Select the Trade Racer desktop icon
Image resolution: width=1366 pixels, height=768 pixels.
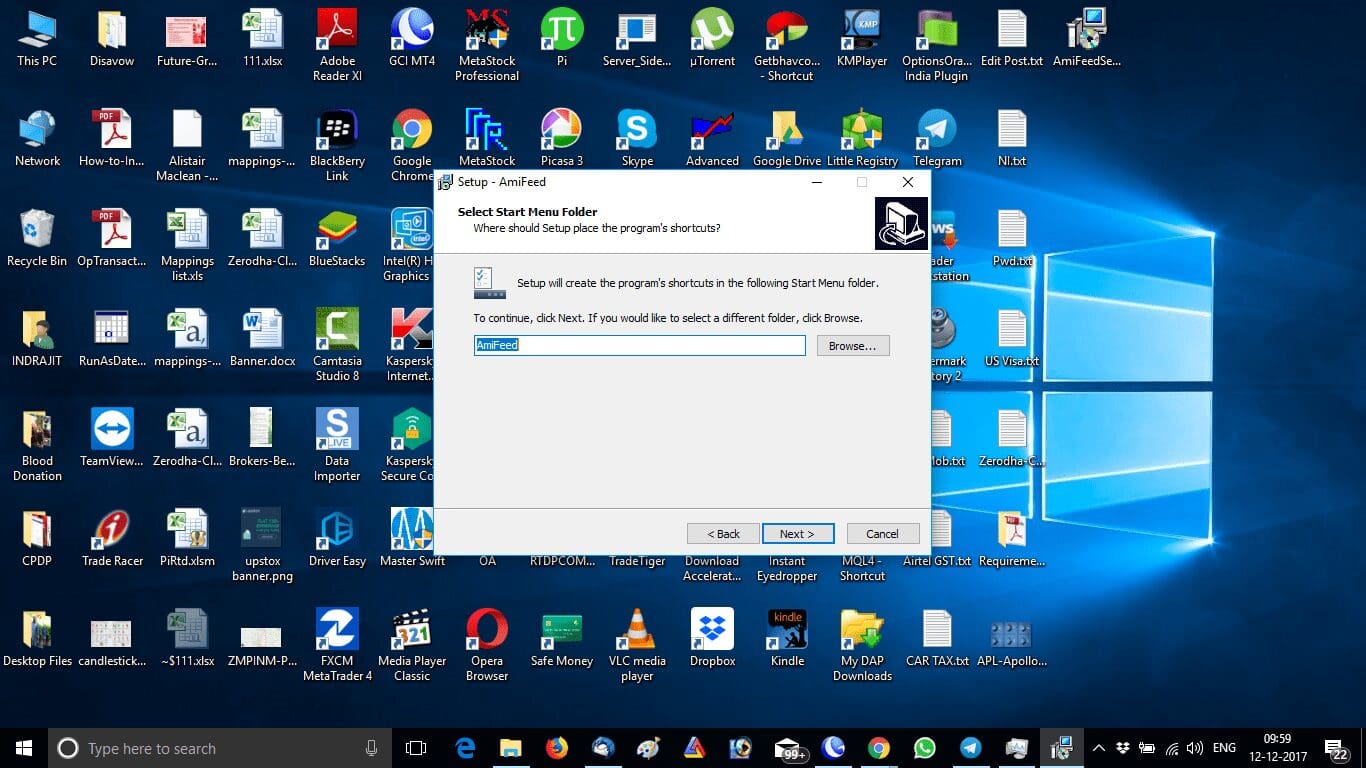[112, 537]
